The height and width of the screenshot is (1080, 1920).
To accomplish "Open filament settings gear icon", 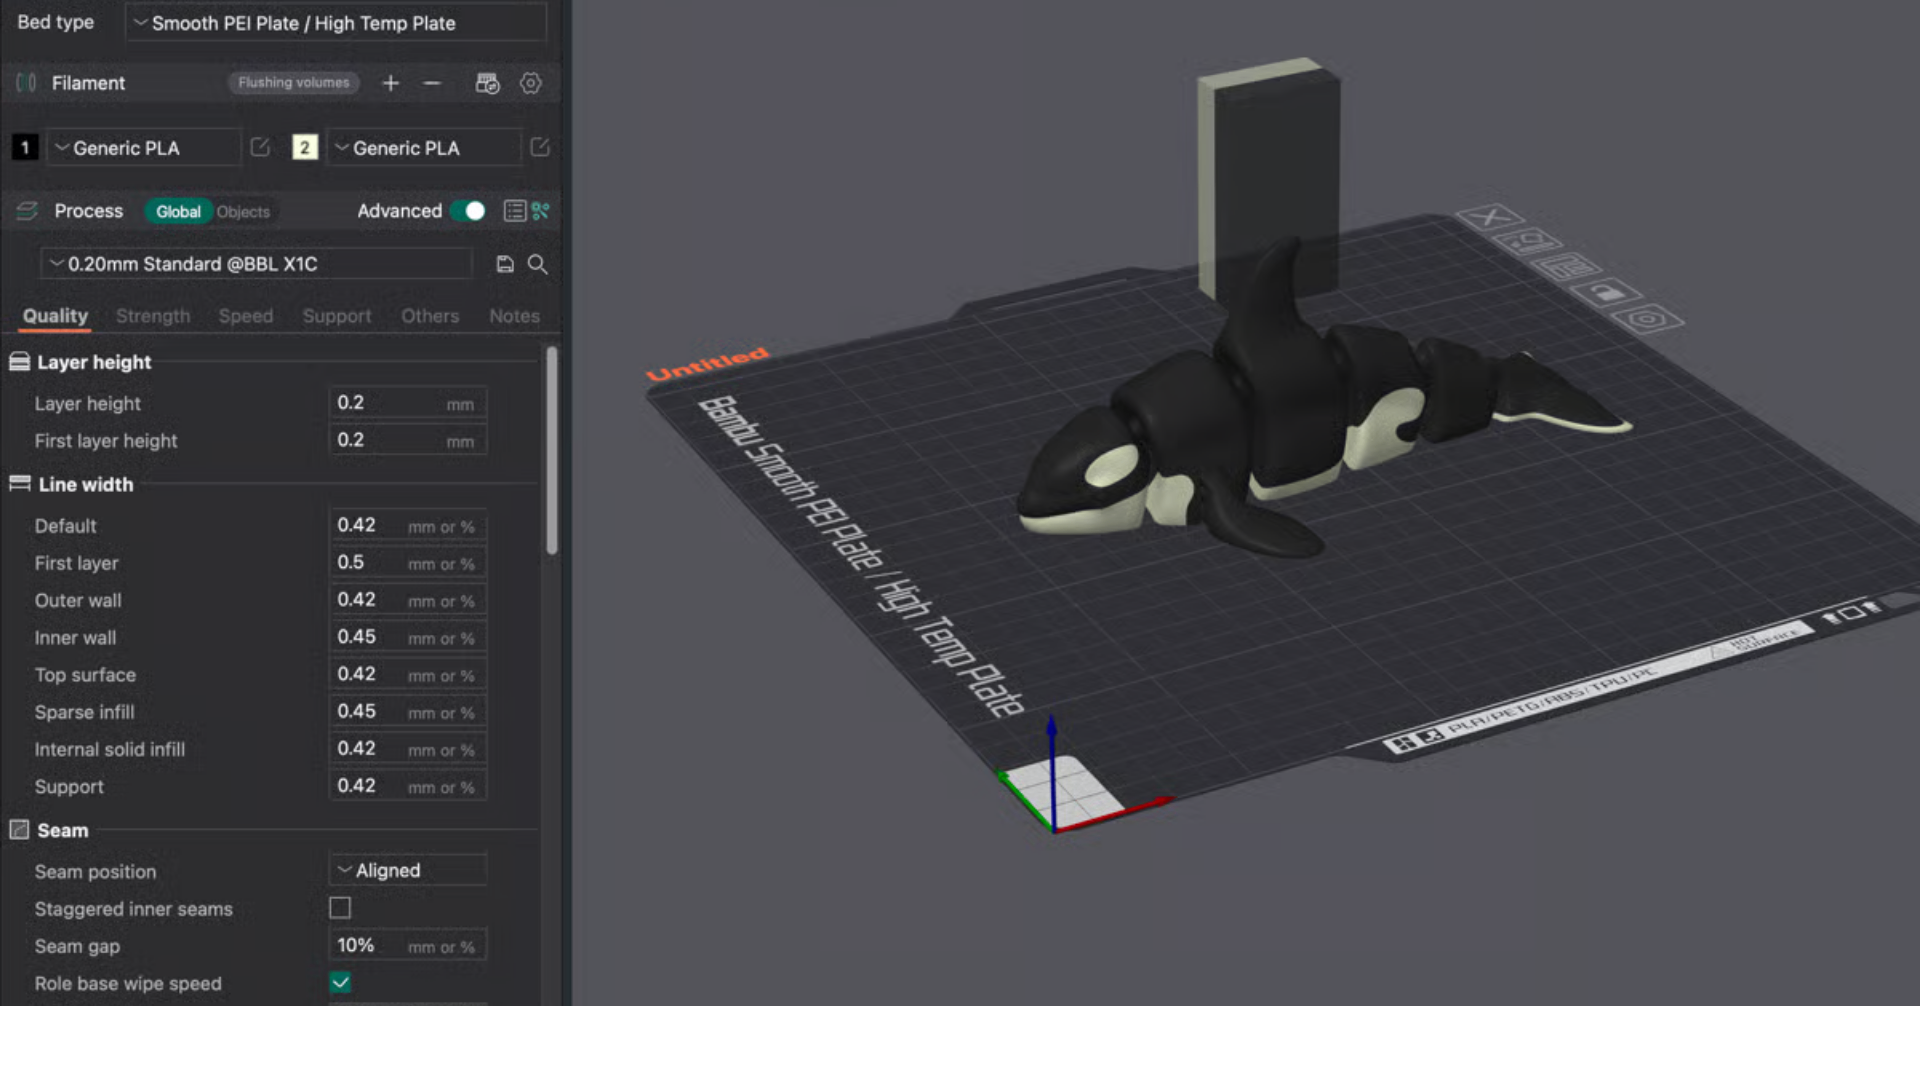I will (x=531, y=83).
